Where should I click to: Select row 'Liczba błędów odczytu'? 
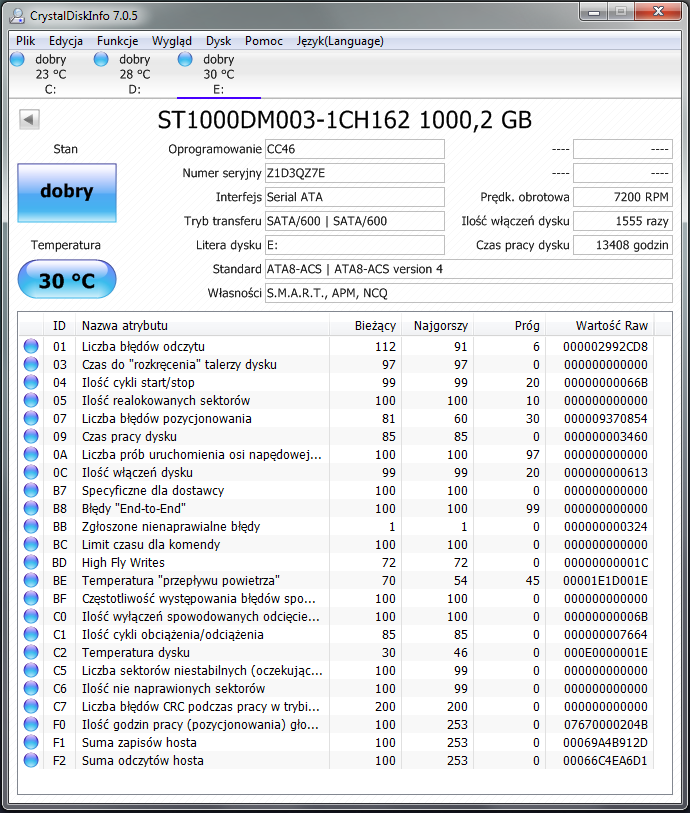click(336, 346)
